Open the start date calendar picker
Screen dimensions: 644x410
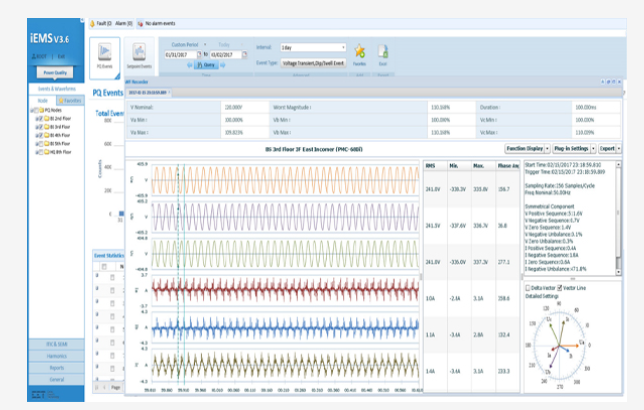pyautogui.click(x=198, y=54)
